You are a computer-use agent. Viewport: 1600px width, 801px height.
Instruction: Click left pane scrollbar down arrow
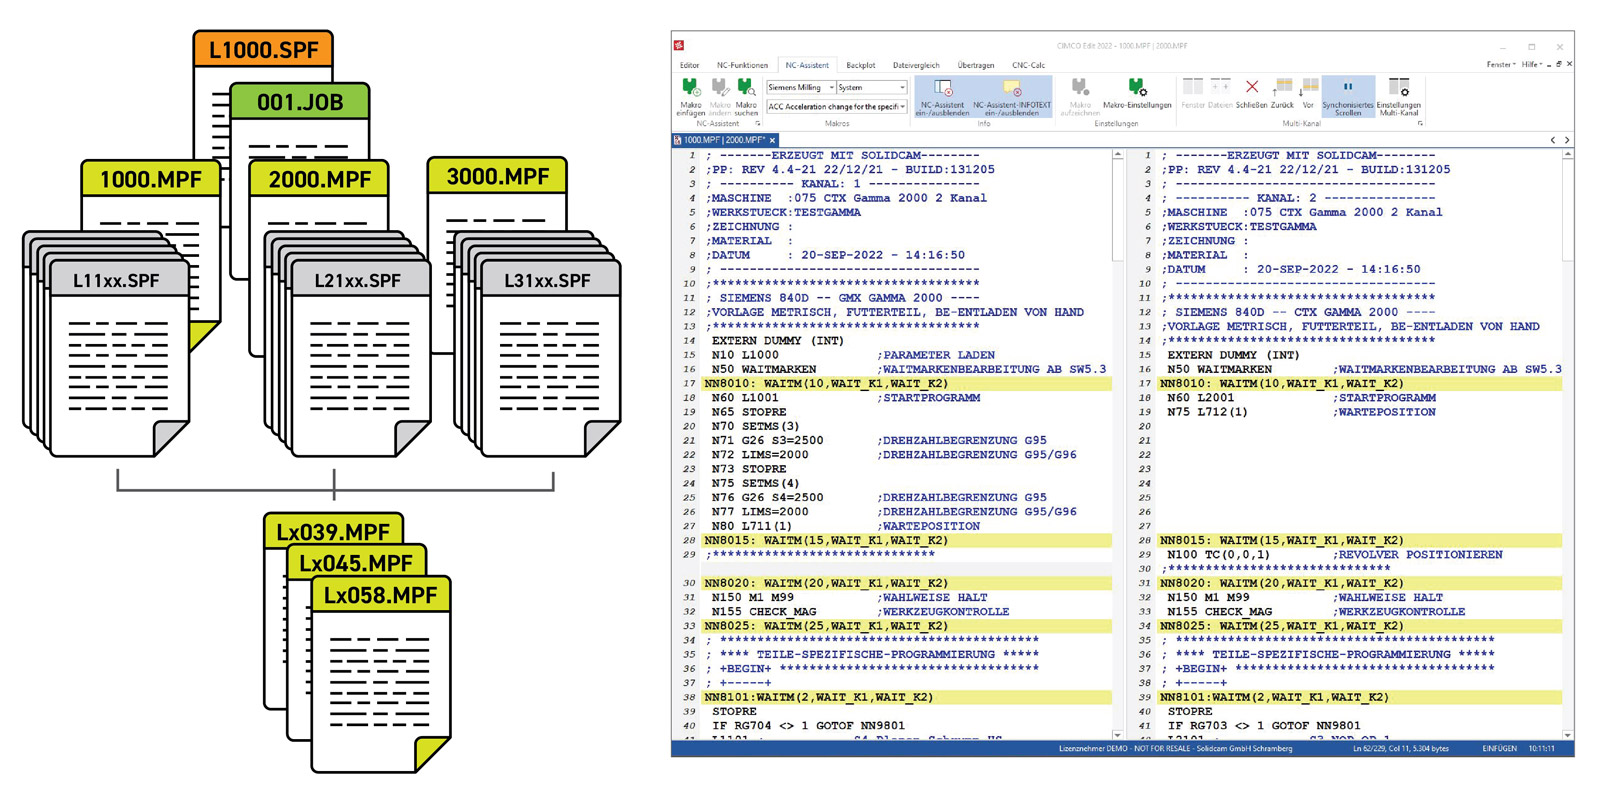pos(1117,735)
